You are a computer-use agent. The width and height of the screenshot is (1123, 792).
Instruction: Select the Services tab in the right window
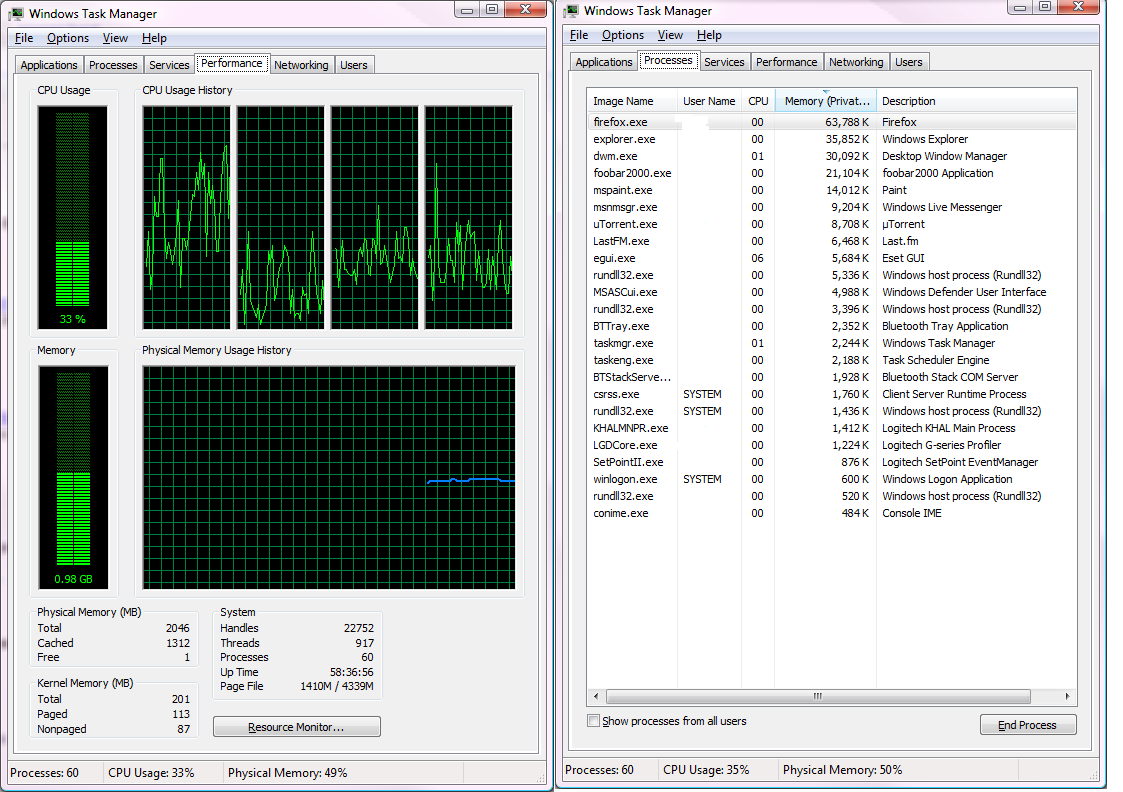[x=724, y=61]
